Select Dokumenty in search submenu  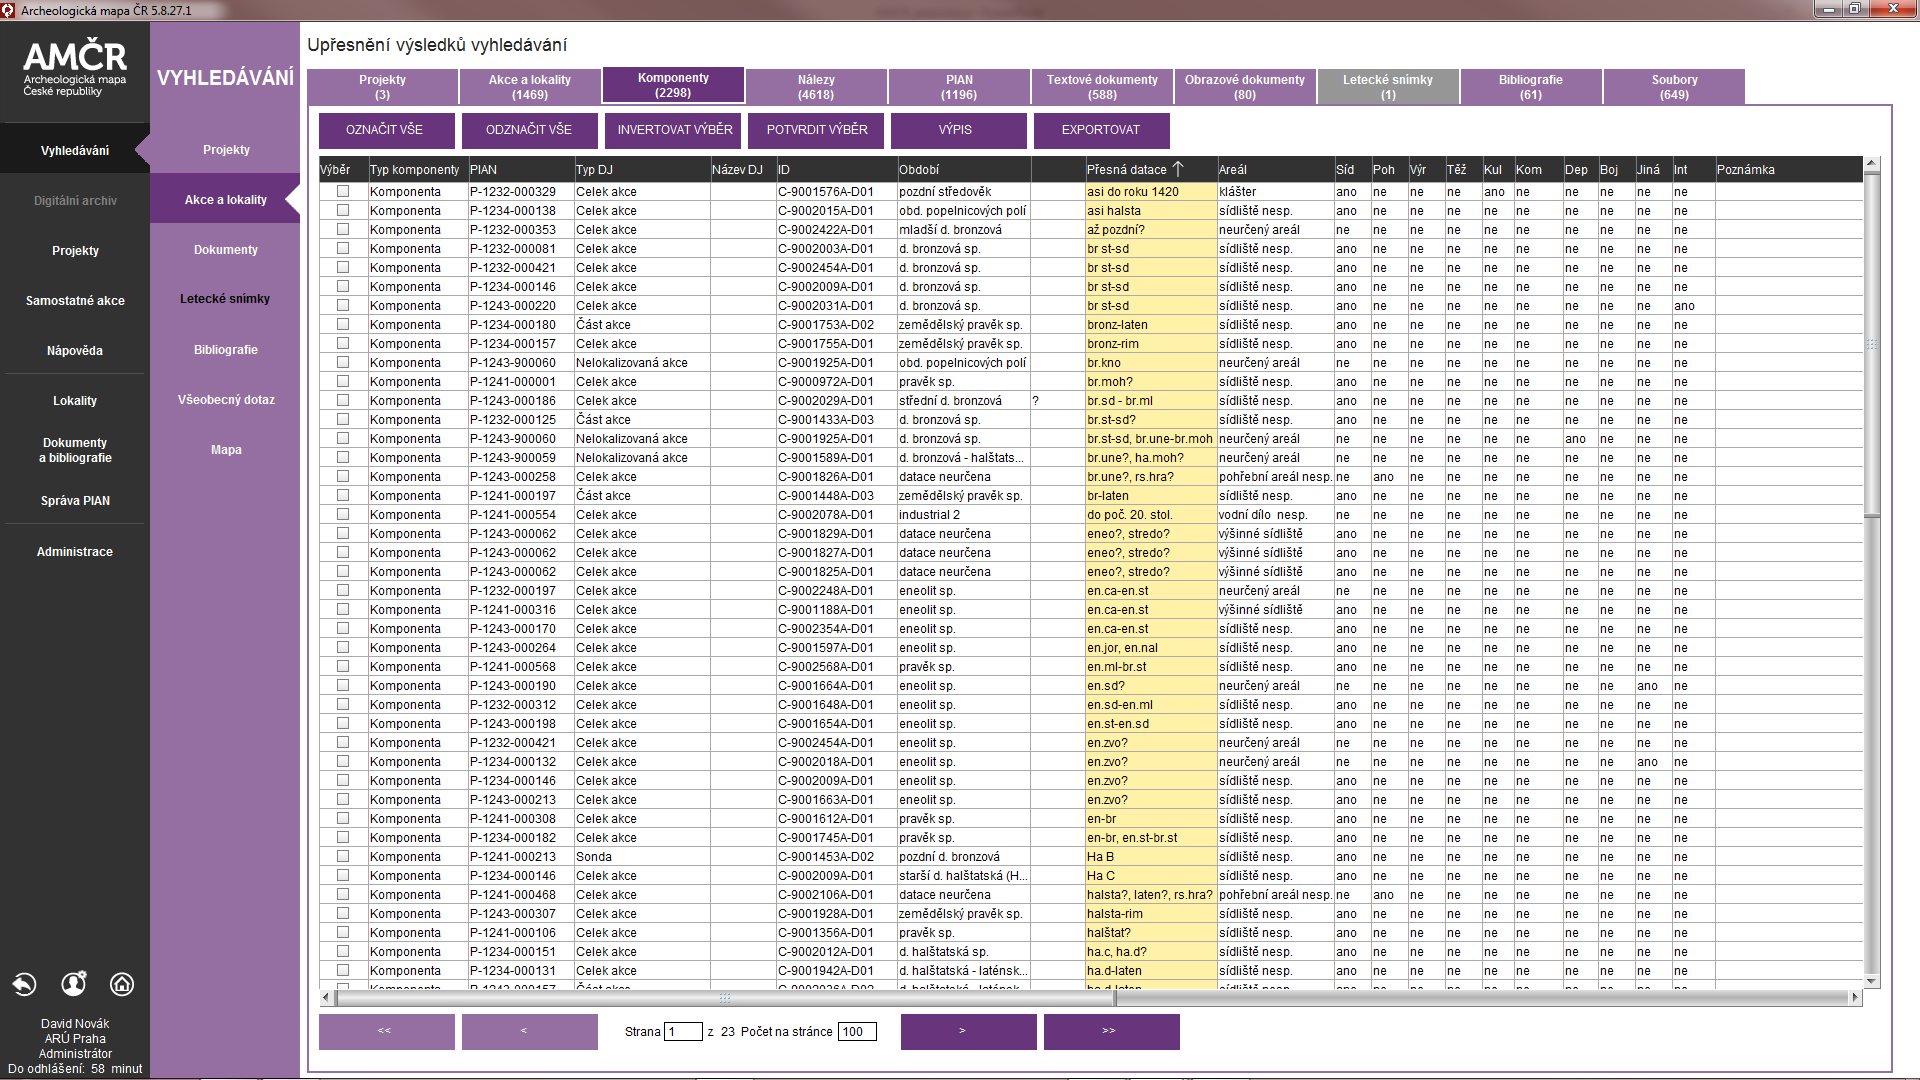coord(225,250)
